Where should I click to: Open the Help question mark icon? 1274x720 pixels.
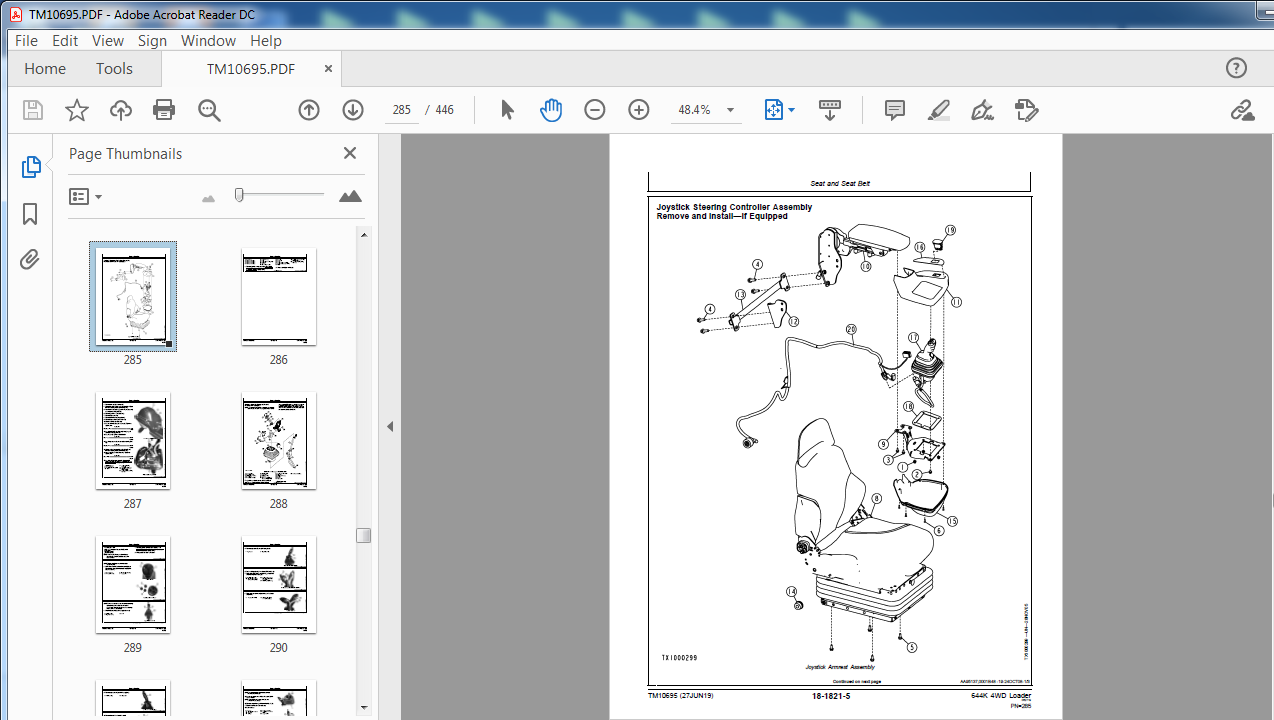coord(1236,68)
